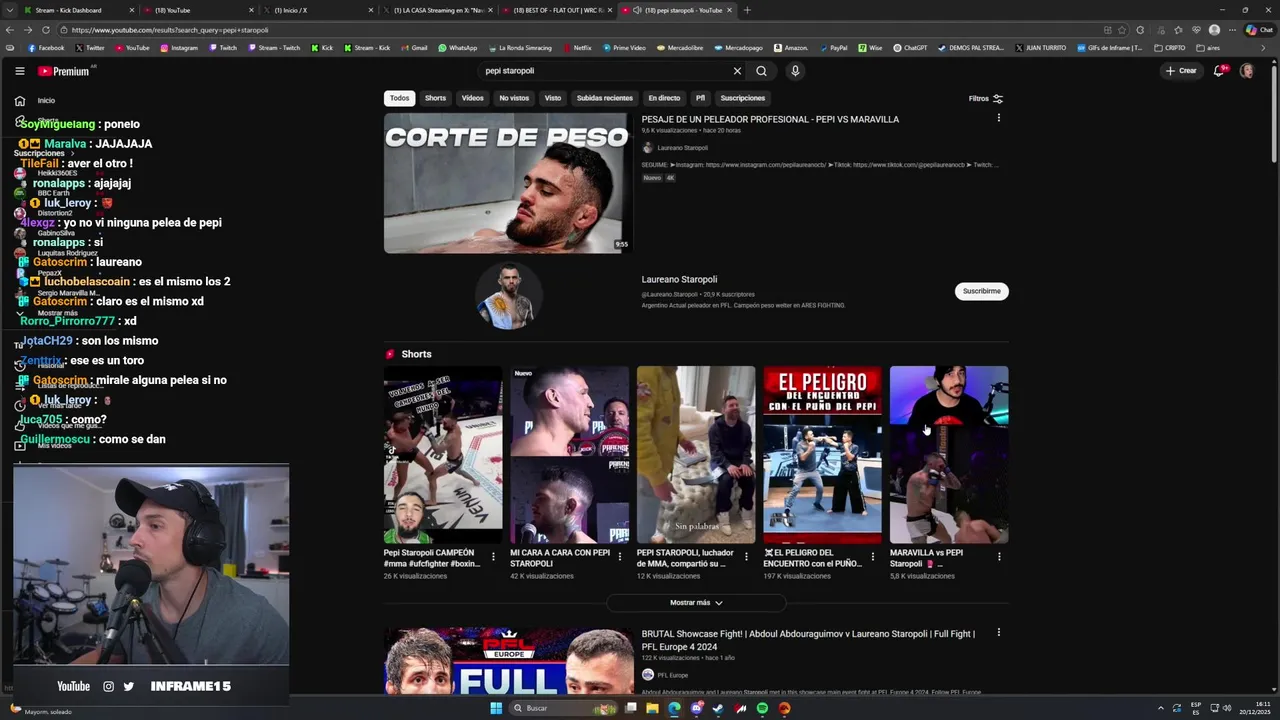Go to Inicio home icon in sidebar
The height and width of the screenshot is (720, 1280).
click(x=19, y=101)
